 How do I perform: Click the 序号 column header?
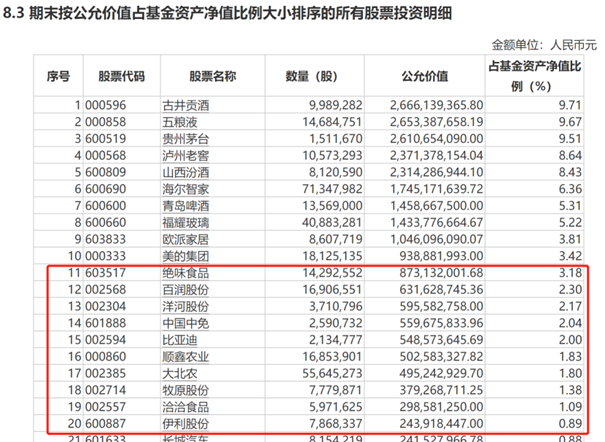(x=58, y=76)
